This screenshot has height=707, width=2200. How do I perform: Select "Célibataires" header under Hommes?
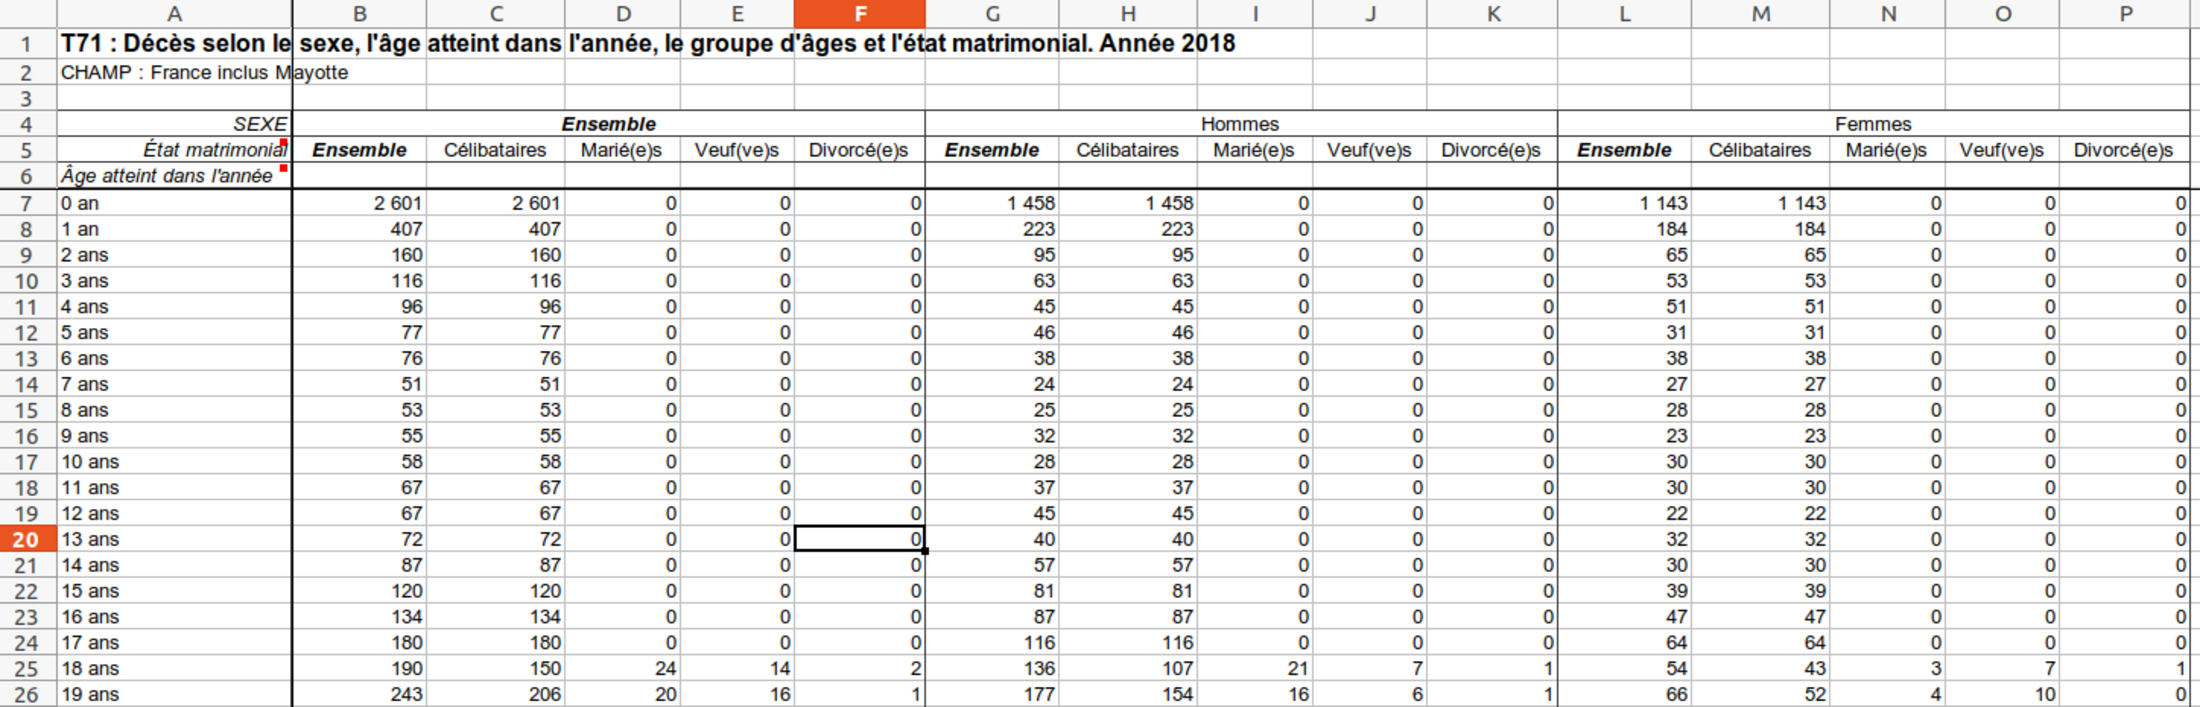pos(1127,150)
